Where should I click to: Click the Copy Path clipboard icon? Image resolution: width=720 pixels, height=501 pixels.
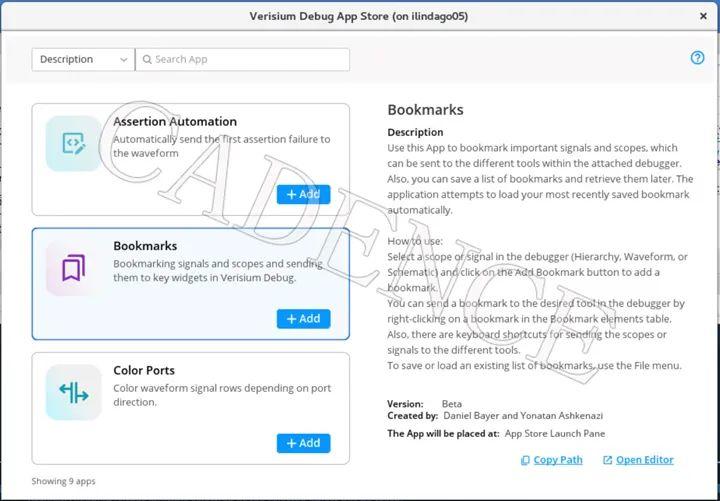pos(525,460)
